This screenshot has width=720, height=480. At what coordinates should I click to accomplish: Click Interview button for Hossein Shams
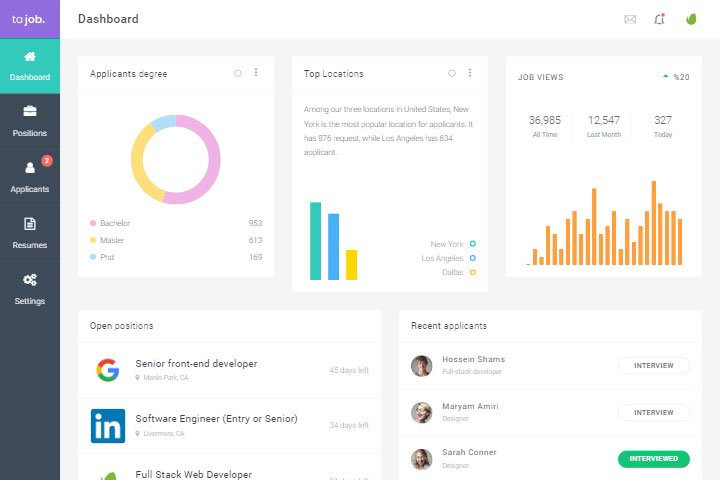point(653,366)
